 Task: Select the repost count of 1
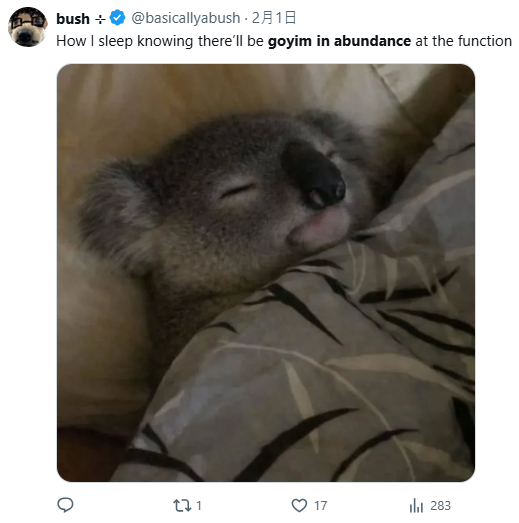[199, 506]
